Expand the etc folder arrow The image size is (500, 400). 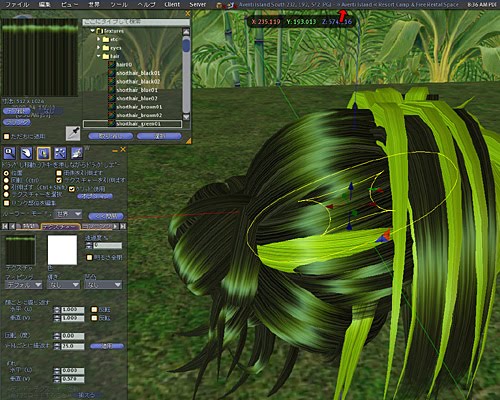99,39
